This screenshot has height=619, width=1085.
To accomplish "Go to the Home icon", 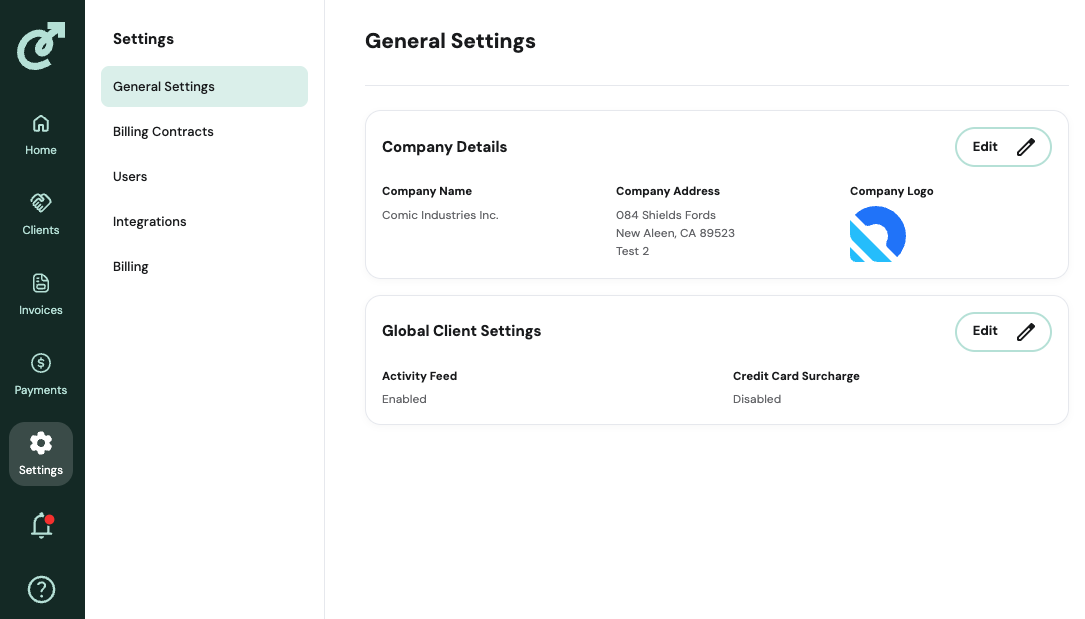I will point(41,124).
